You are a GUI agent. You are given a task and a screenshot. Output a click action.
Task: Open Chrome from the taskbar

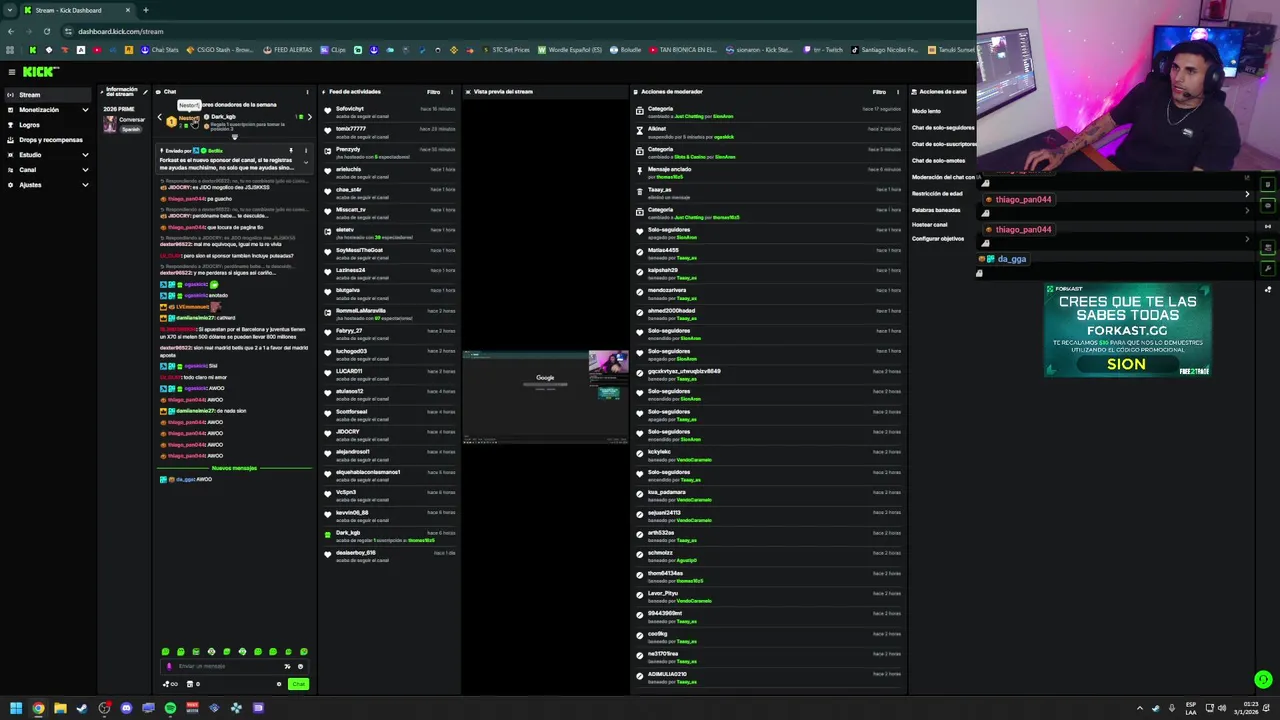coord(38,708)
